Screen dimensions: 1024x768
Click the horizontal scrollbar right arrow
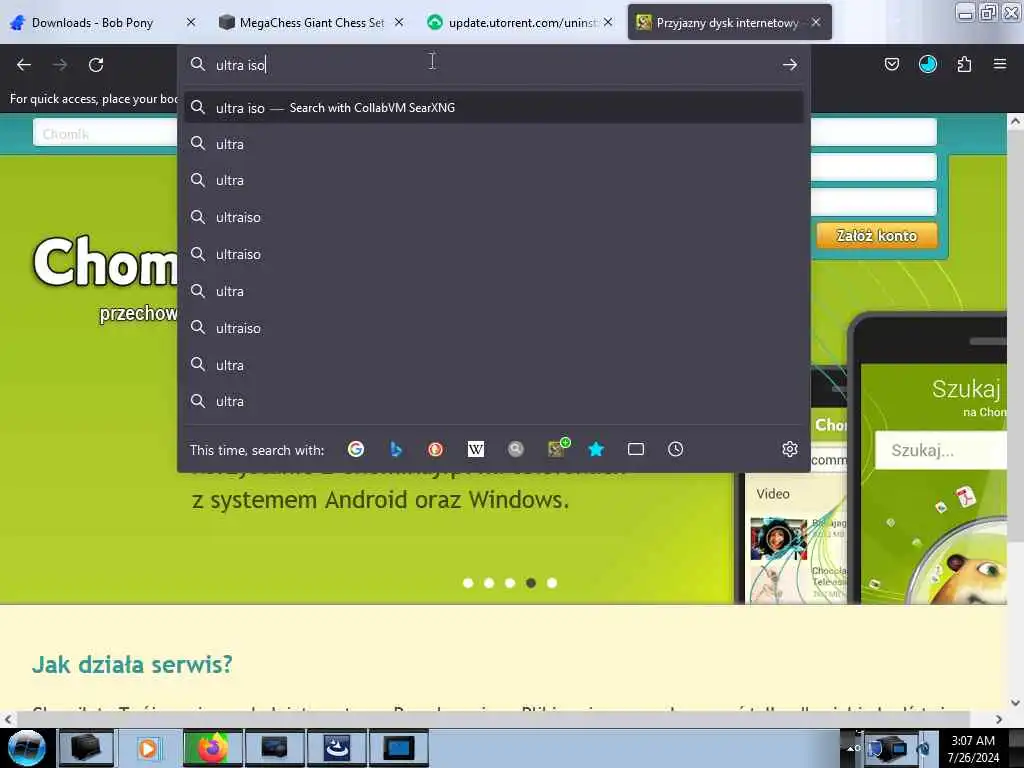(x=999, y=719)
